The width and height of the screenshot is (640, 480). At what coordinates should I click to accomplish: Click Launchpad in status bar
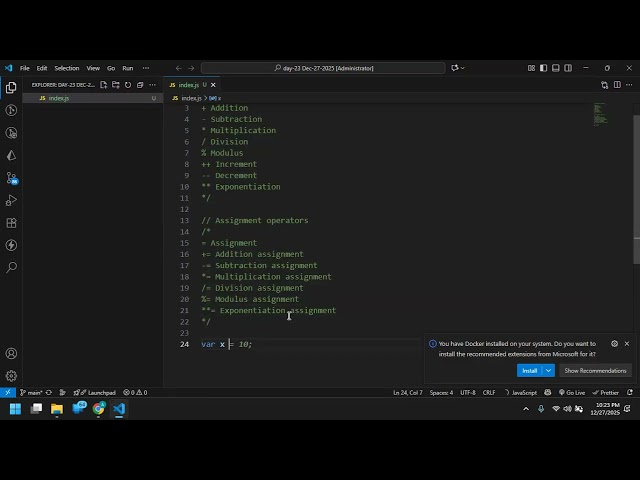tap(95, 393)
